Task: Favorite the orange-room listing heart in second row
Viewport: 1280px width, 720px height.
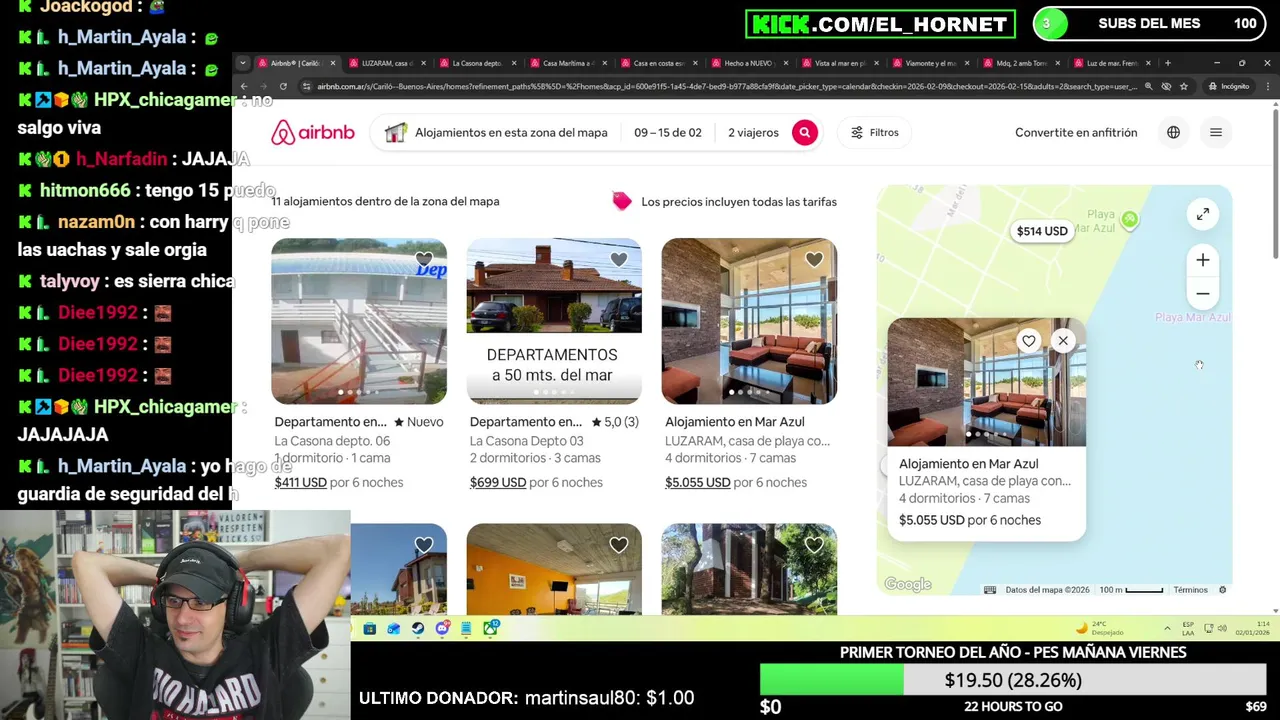Action: pos(619,545)
